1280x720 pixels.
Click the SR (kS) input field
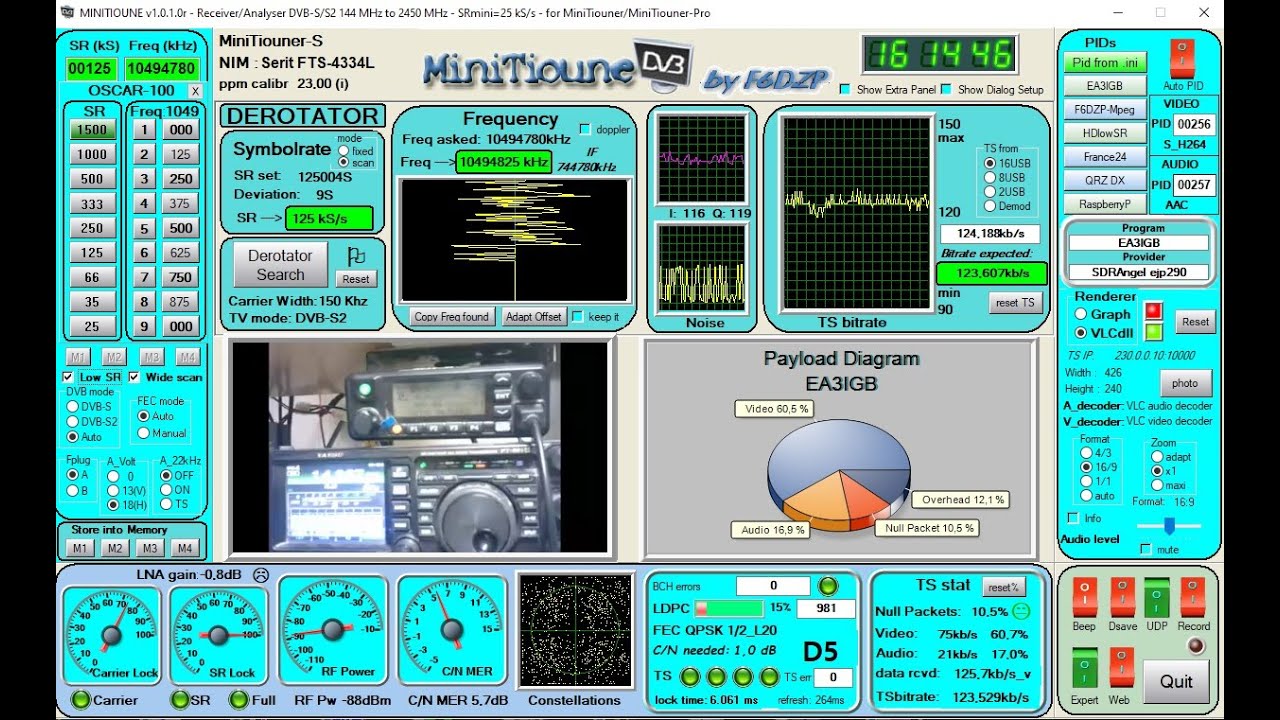[91, 69]
